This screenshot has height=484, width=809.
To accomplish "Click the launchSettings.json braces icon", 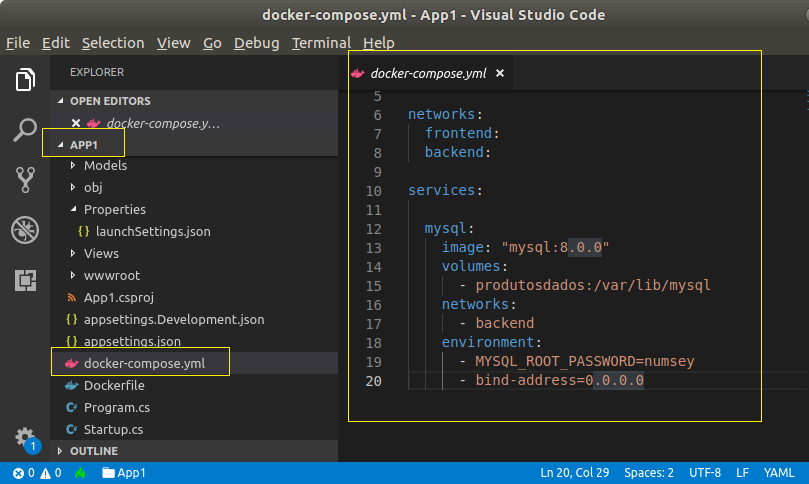I will tap(84, 231).
